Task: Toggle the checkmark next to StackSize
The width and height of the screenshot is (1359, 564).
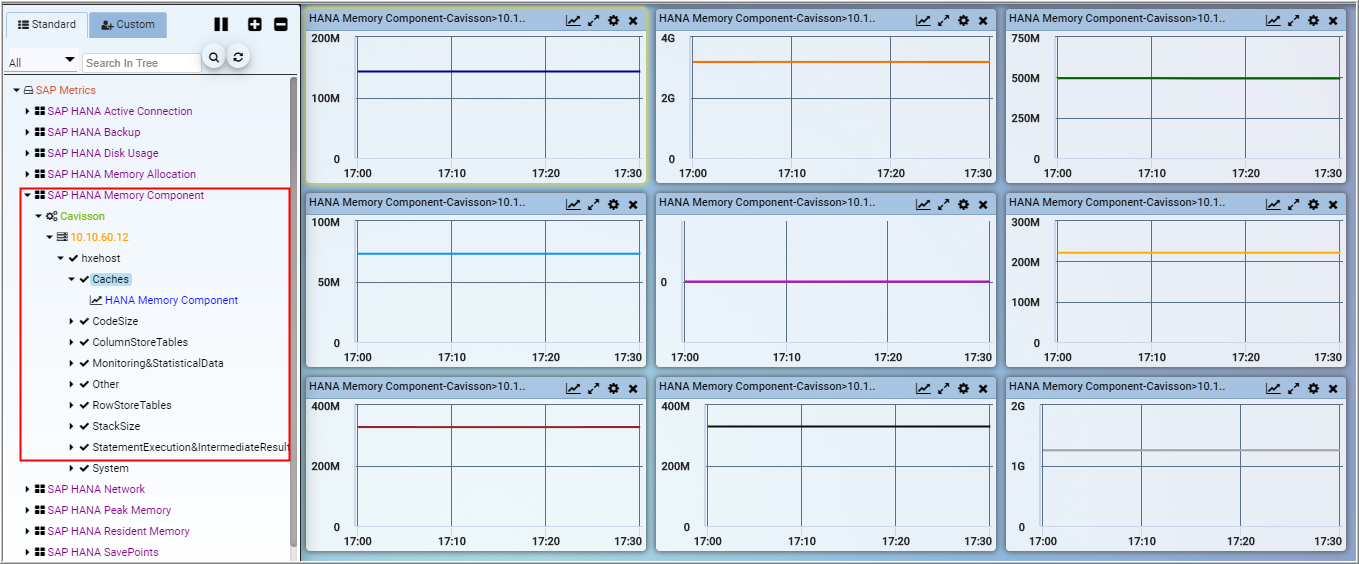Action: point(84,426)
